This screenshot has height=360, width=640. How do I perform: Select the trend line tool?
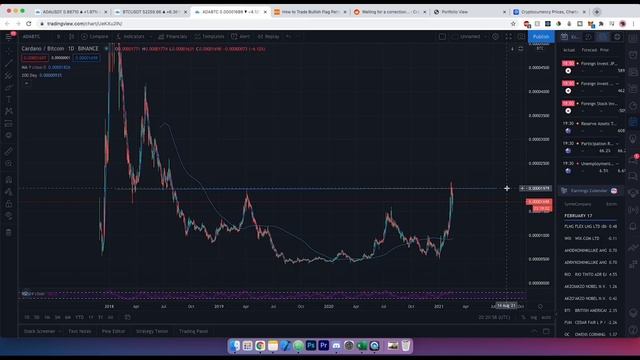pos(9,64)
